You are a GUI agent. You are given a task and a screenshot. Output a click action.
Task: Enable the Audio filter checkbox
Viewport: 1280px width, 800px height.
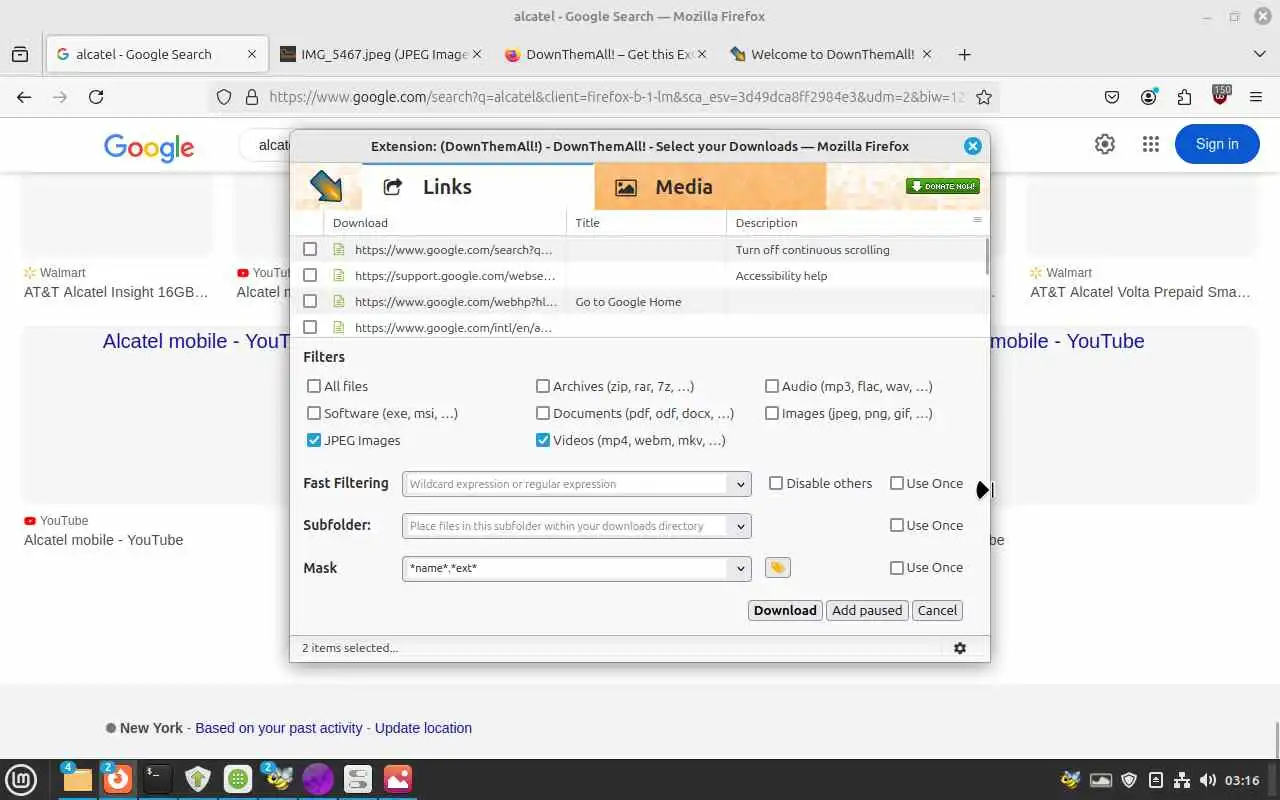point(772,386)
